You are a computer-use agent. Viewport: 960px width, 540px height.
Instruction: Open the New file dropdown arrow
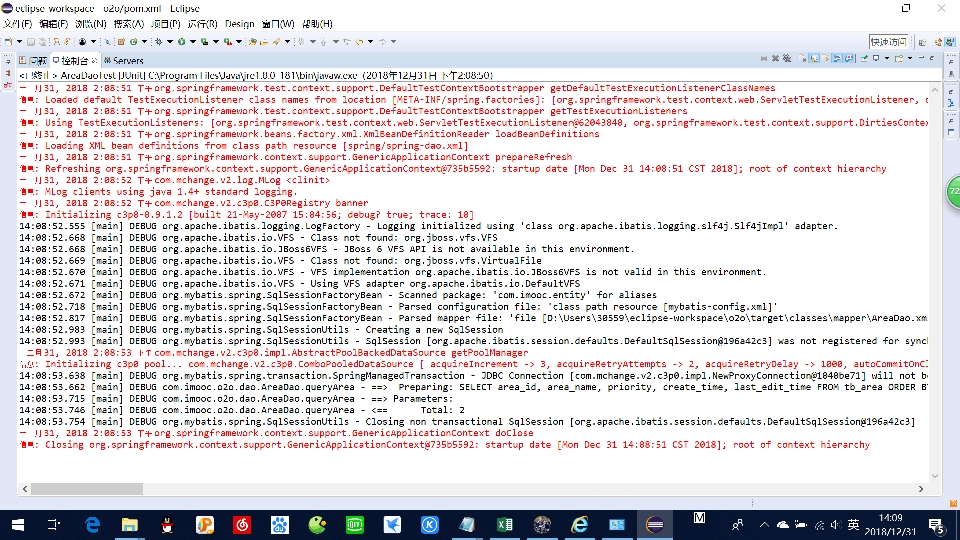(x=20, y=42)
